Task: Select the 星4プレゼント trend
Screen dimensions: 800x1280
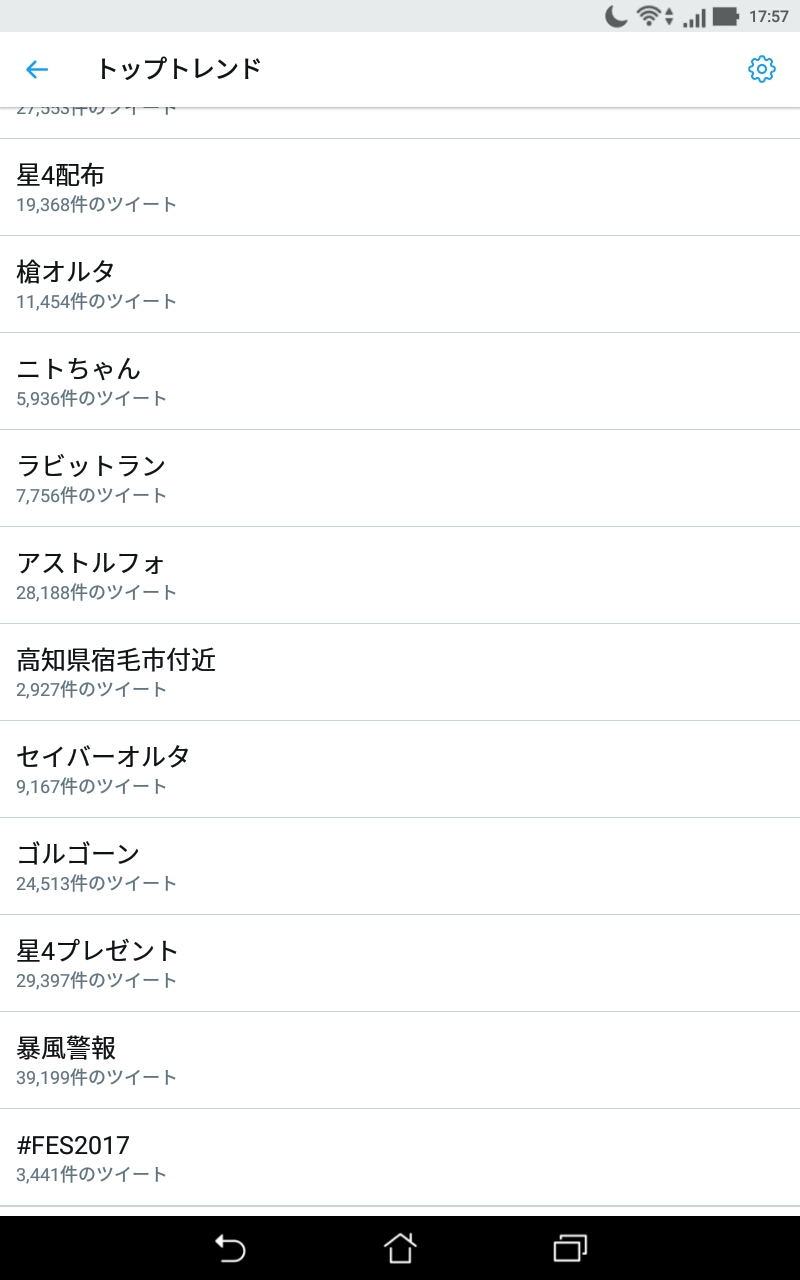Action: [400, 963]
